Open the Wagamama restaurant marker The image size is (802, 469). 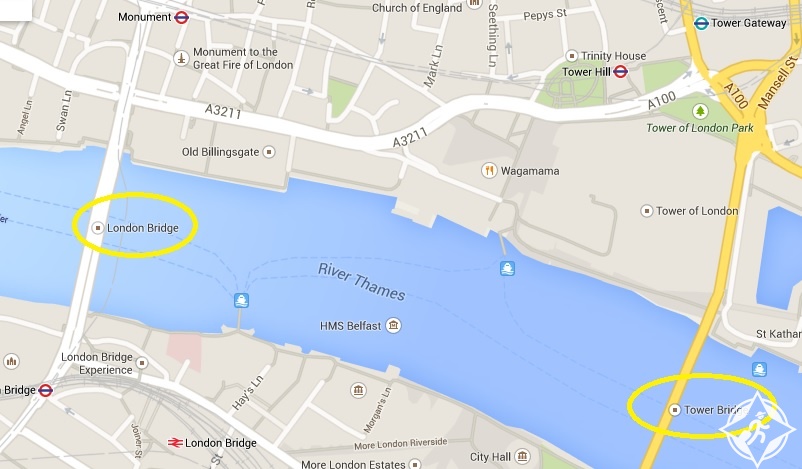[x=489, y=171]
